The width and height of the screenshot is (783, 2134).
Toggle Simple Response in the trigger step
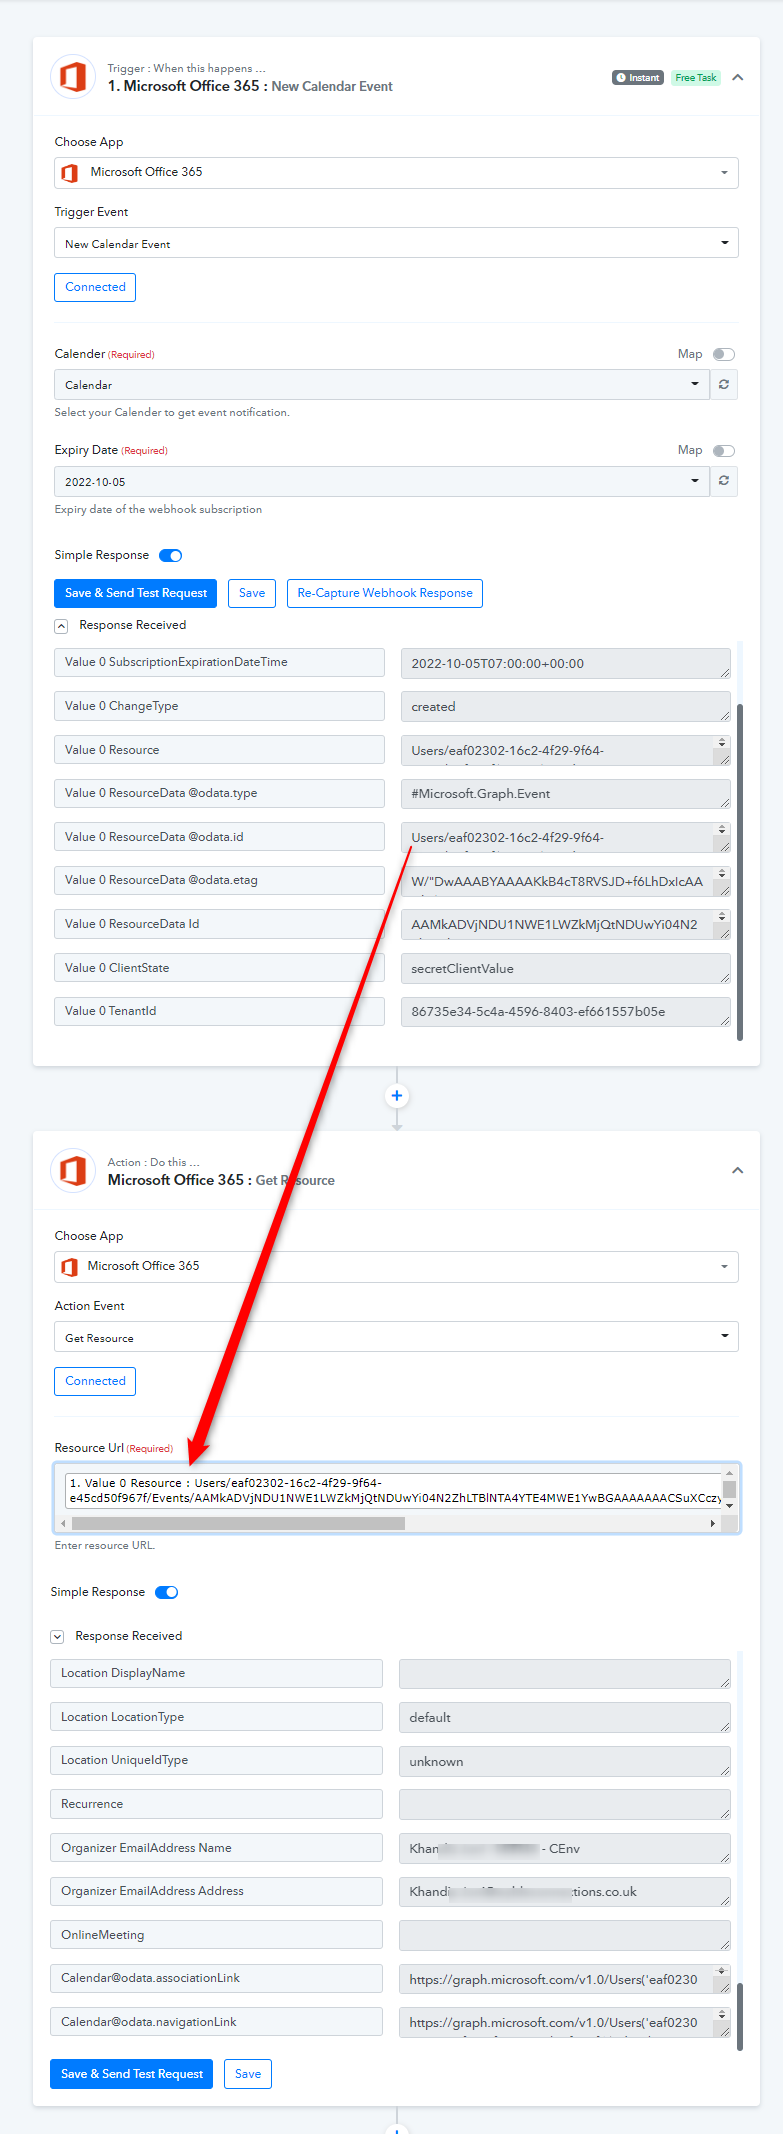coord(171,556)
